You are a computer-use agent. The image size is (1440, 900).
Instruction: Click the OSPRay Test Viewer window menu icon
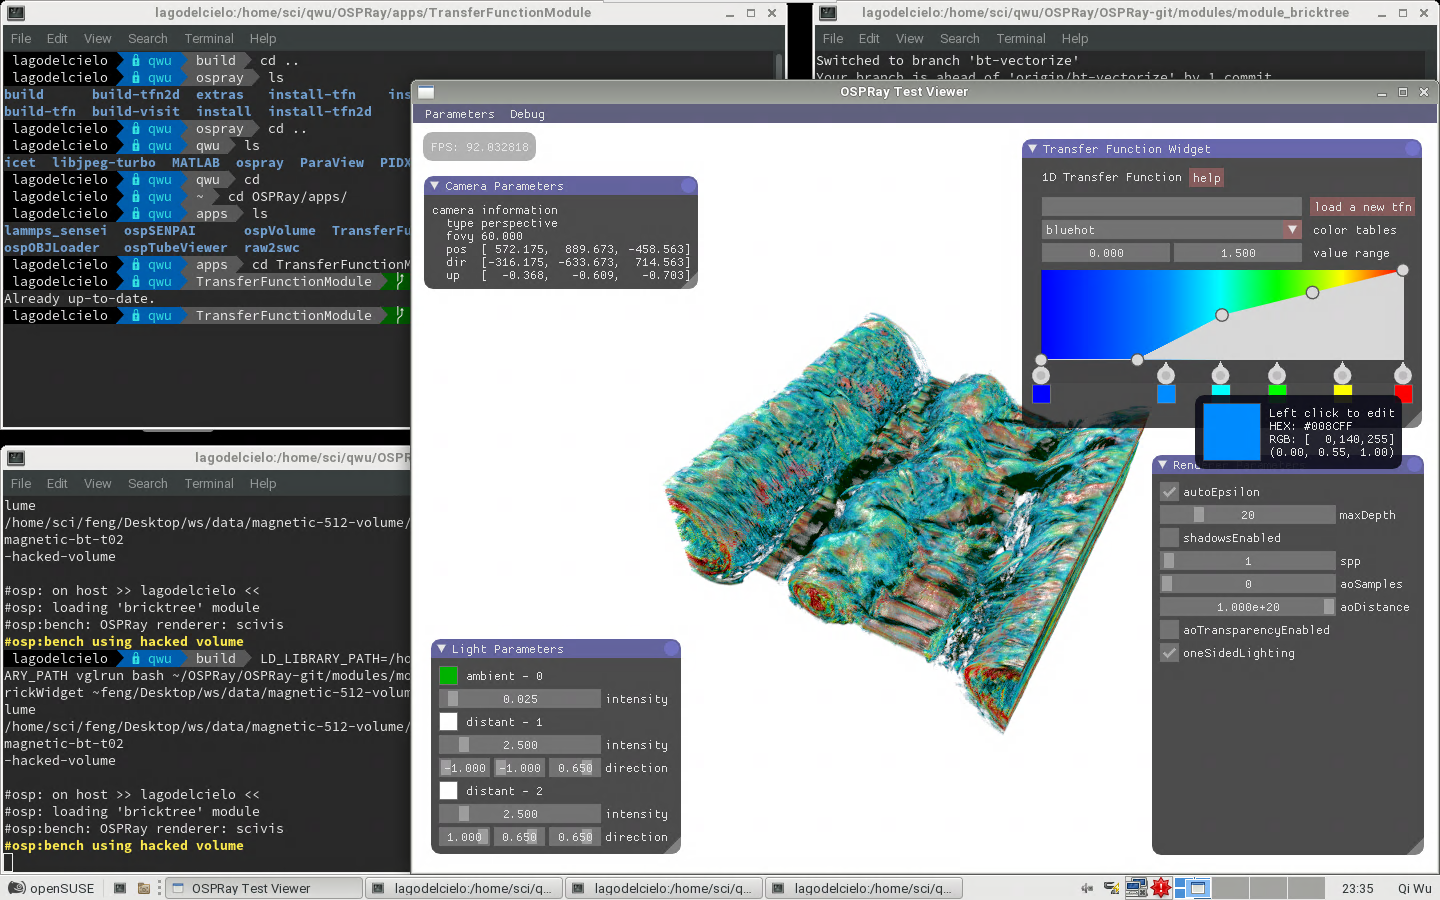point(426,92)
